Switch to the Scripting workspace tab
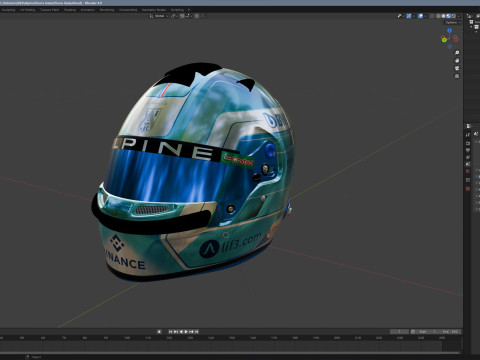The width and height of the screenshot is (480, 360). pyautogui.click(x=177, y=10)
